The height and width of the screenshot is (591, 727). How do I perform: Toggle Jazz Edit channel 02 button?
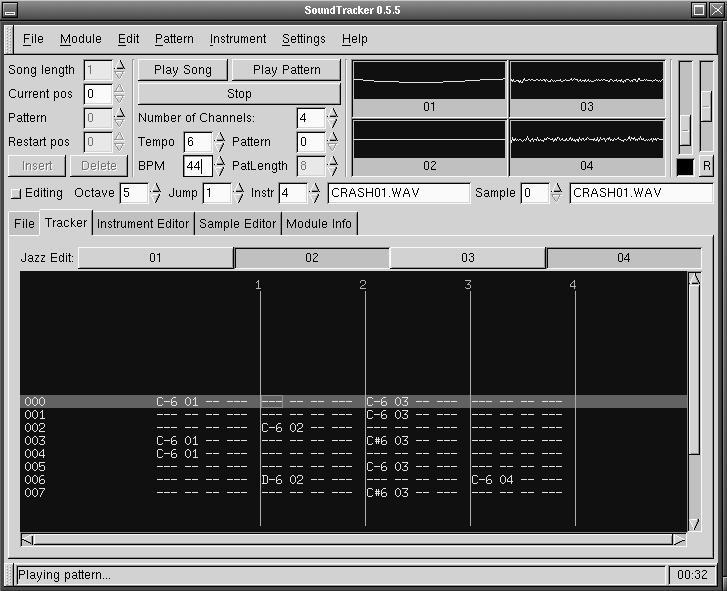click(311, 258)
